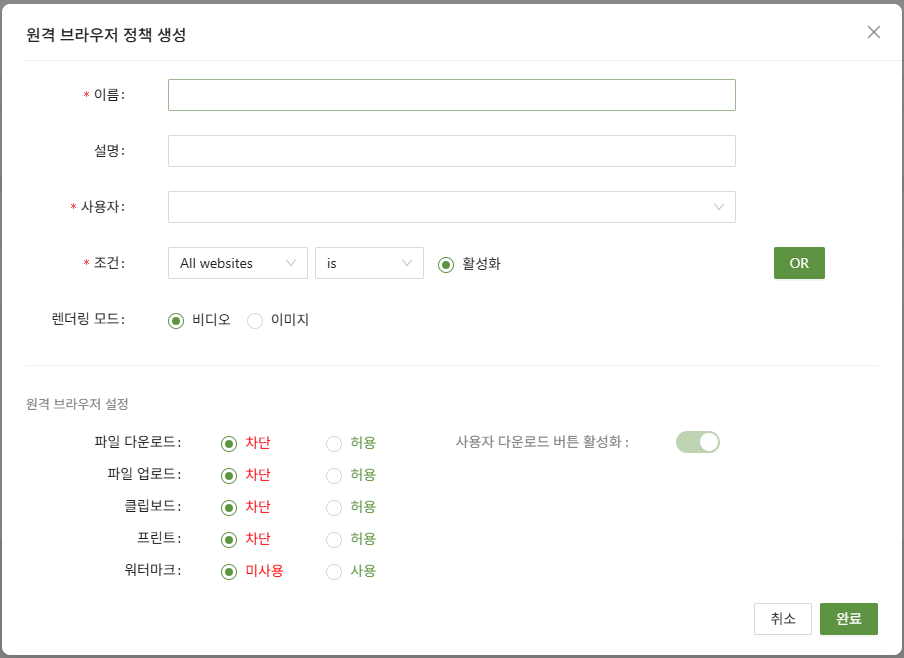
Task: Click the green OR button
Action: pyautogui.click(x=798, y=263)
